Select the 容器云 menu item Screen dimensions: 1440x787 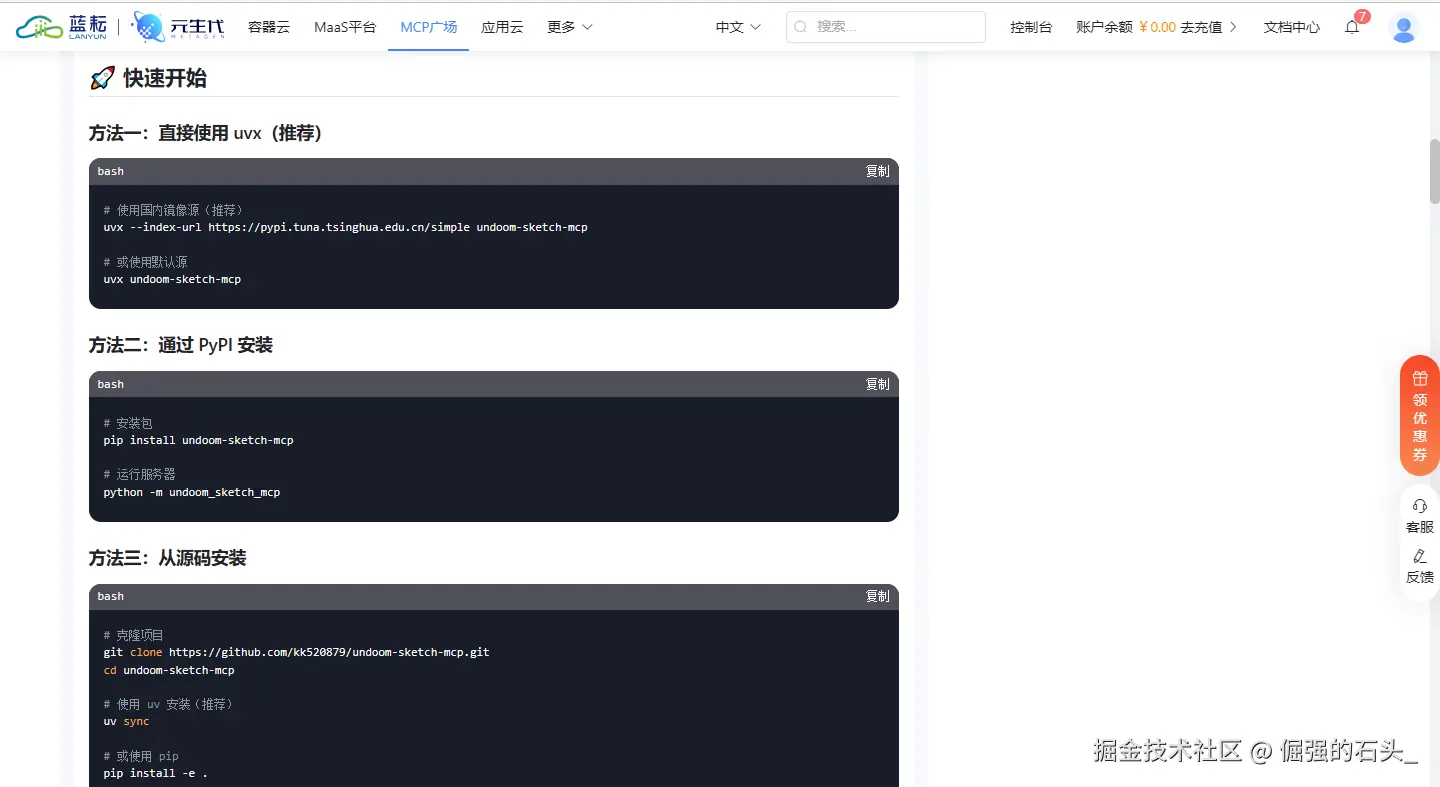pos(268,27)
